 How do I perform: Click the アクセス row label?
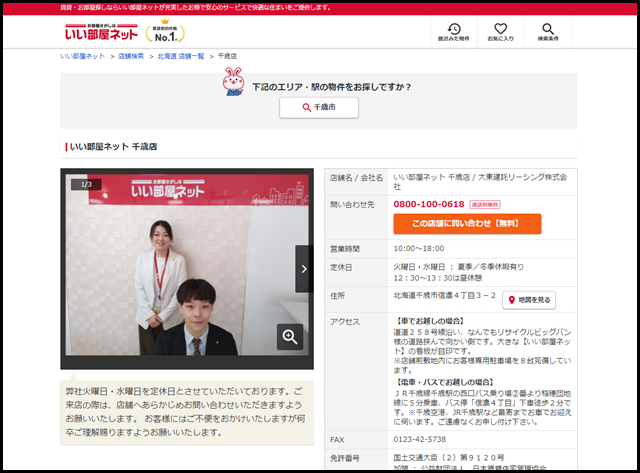[x=345, y=322]
